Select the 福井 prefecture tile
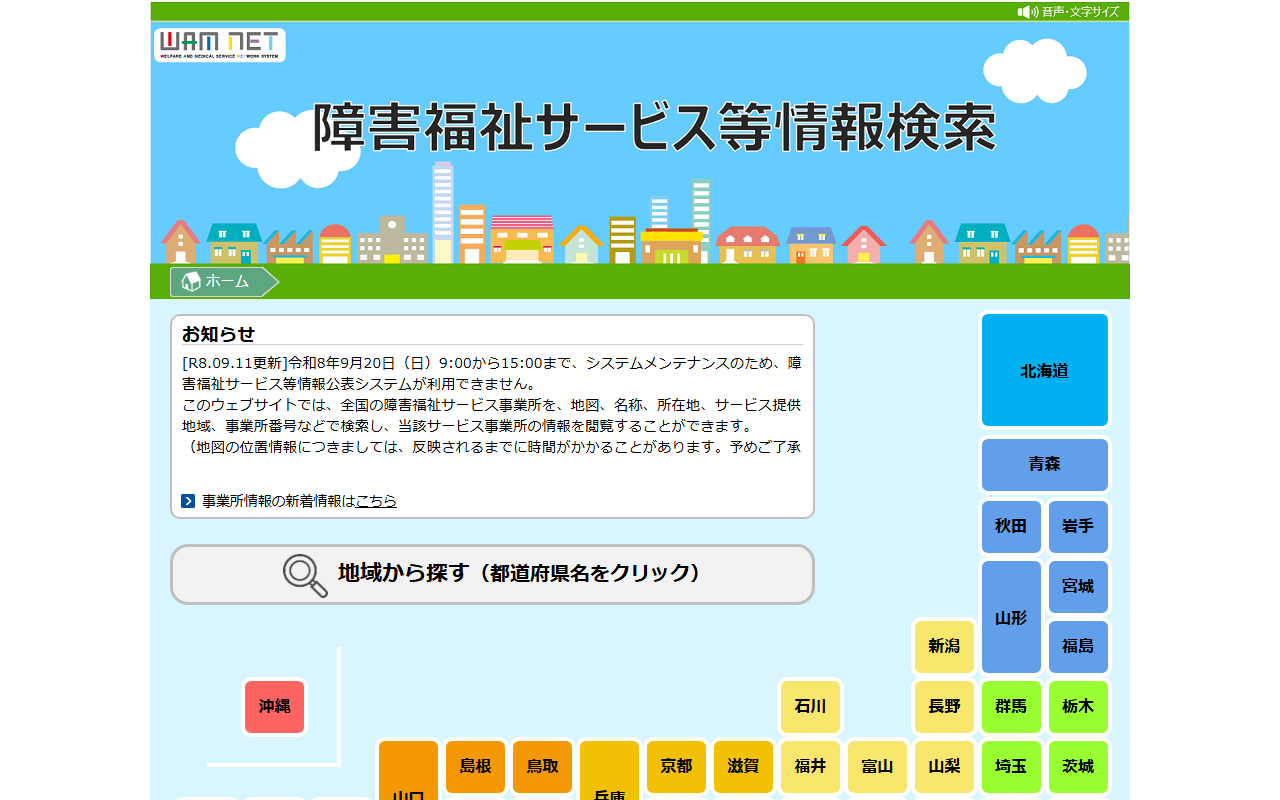Image resolution: width=1280 pixels, height=800 pixels. point(811,766)
